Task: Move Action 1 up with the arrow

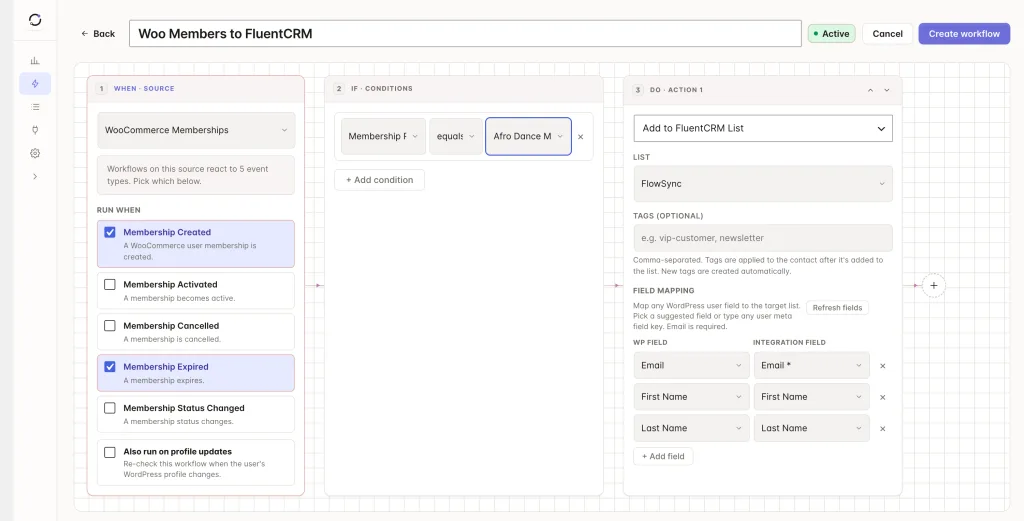Action: point(871,90)
